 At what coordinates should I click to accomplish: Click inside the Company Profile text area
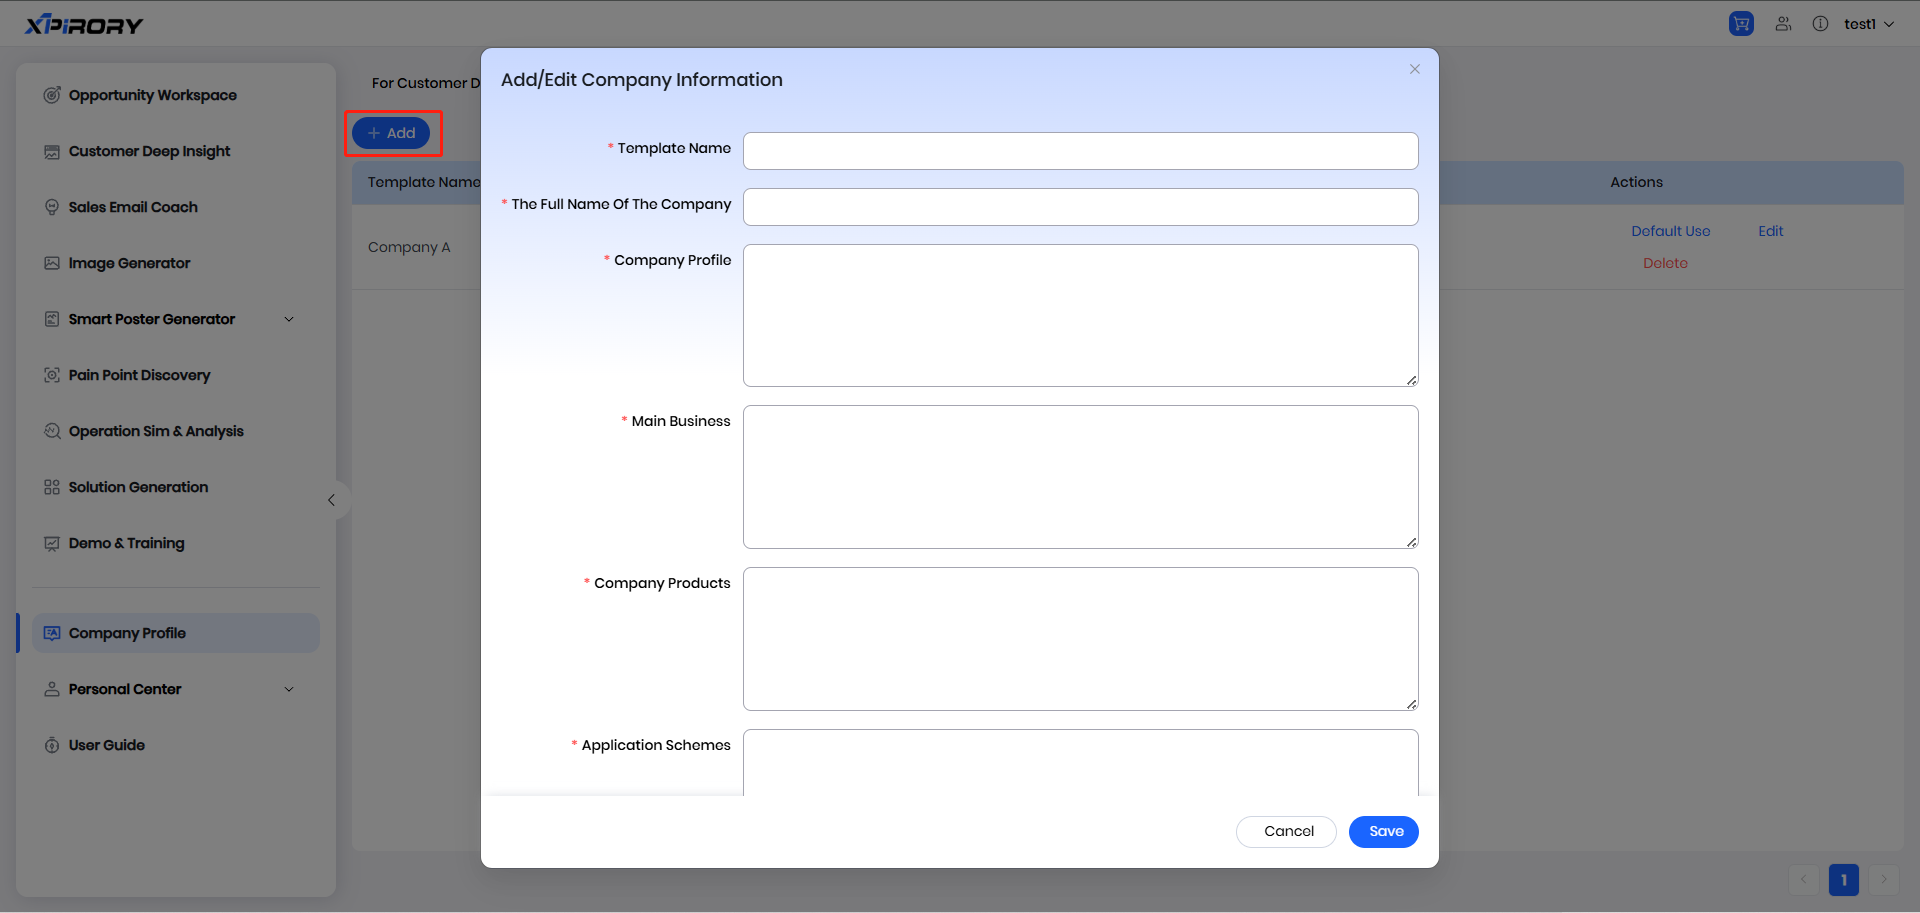click(x=1080, y=315)
